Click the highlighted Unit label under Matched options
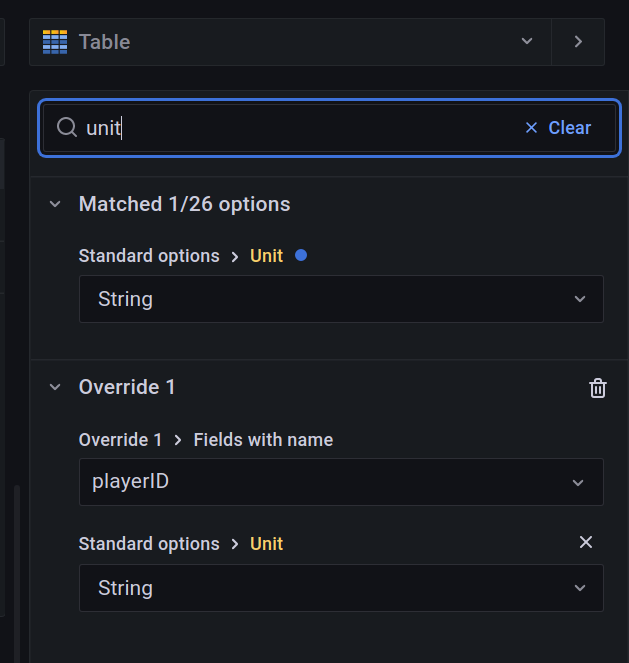 point(266,256)
